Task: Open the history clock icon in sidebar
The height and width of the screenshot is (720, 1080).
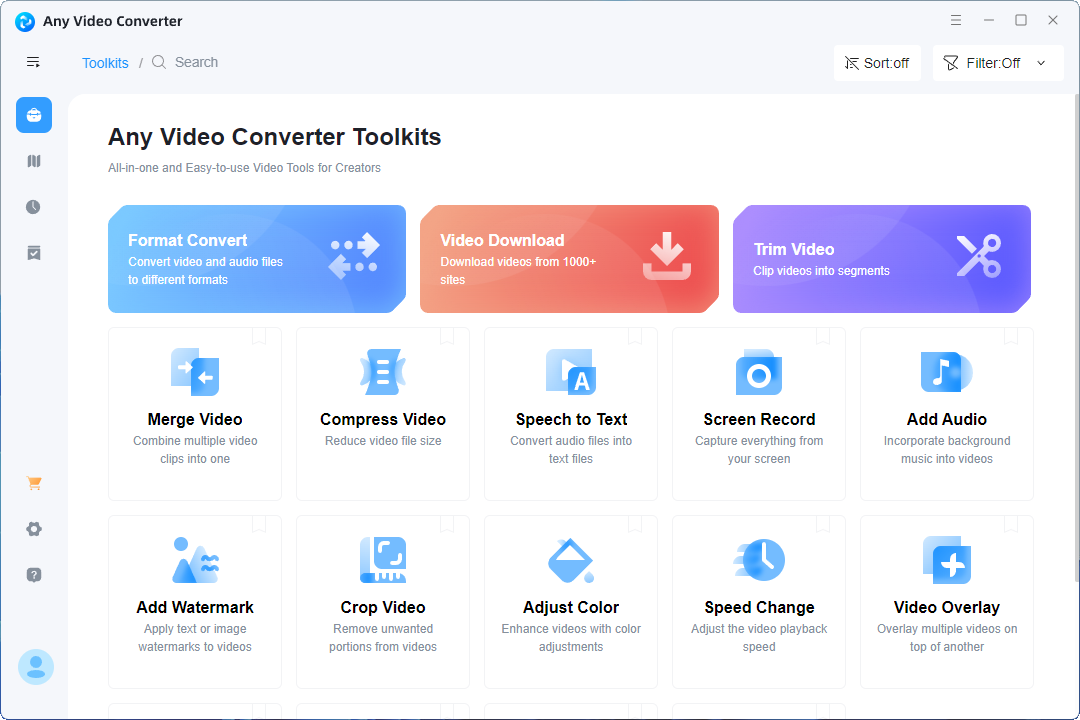Action: pyautogui.click(x=34, y=207)
